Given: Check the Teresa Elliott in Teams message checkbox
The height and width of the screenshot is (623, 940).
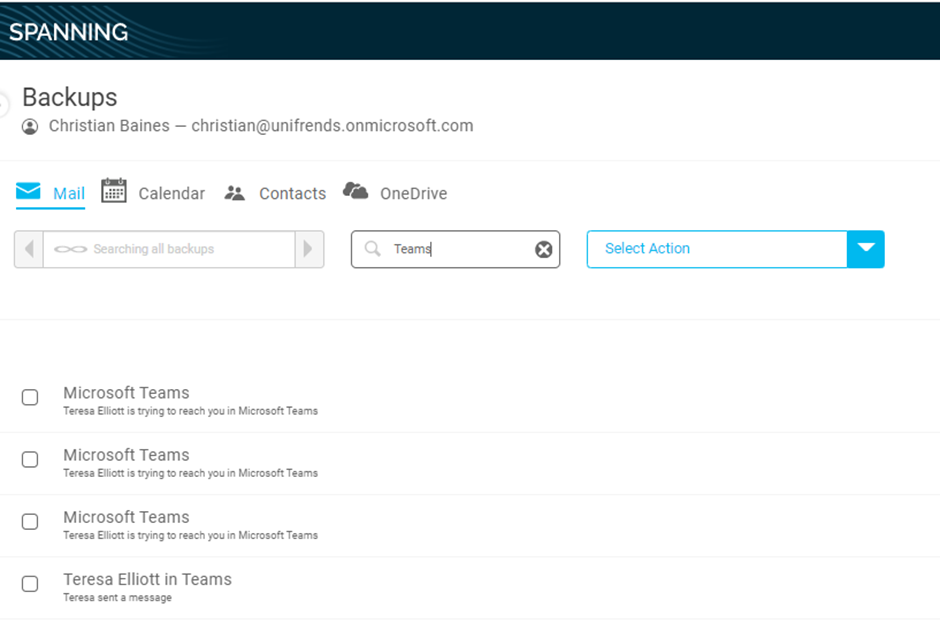Looking at the screenshot, I should 30,583.
